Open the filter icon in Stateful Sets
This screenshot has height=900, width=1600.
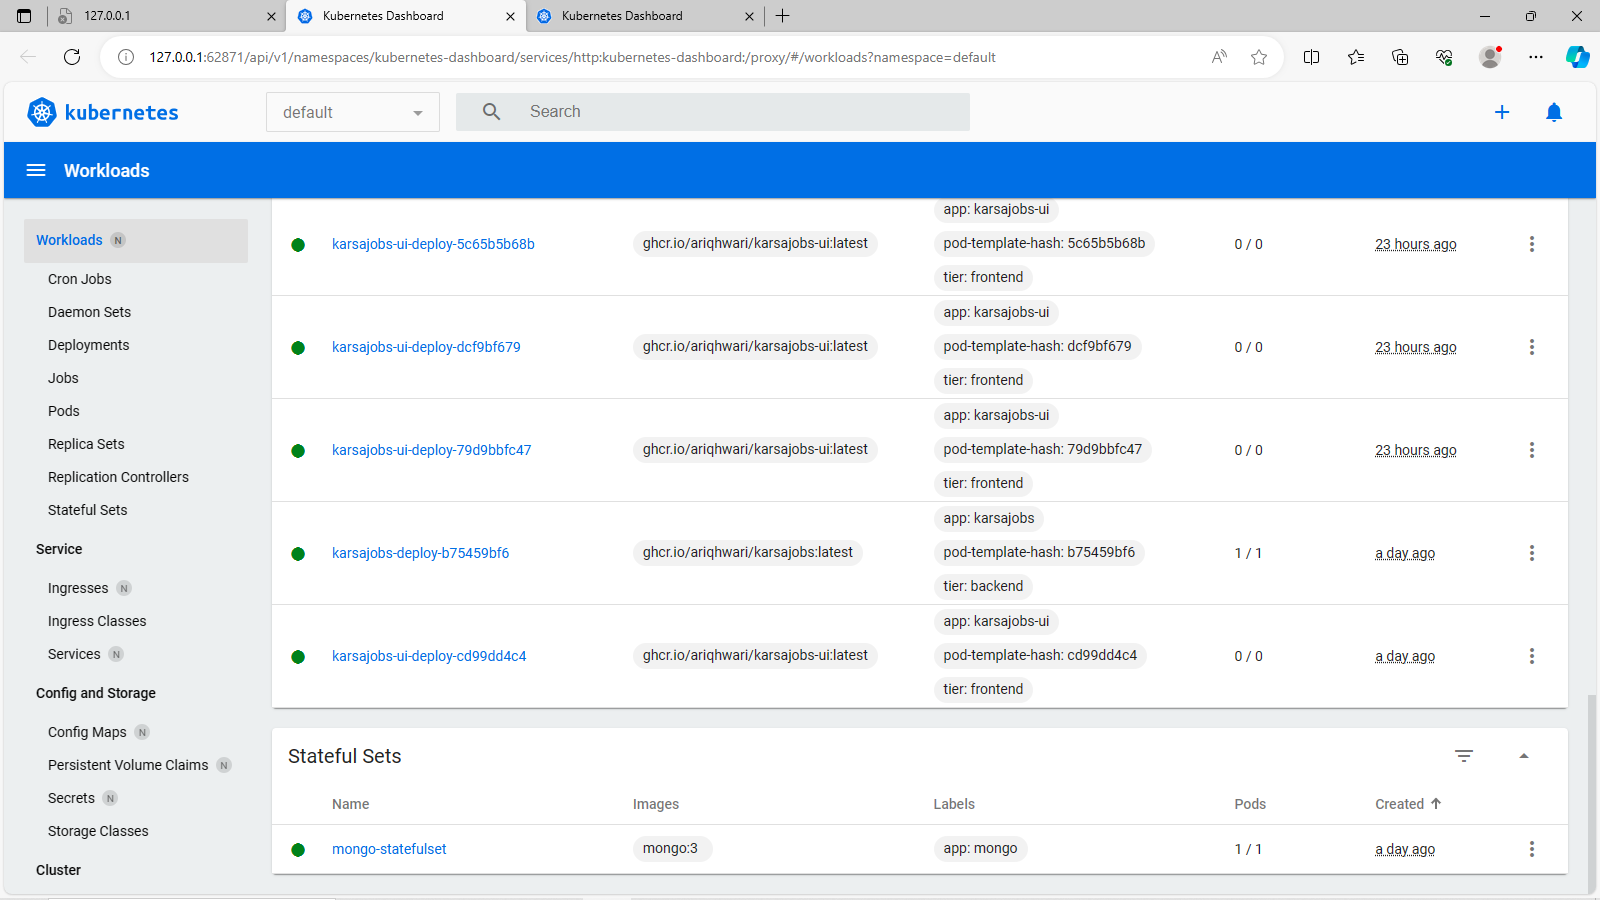(x=1463, y=756)
